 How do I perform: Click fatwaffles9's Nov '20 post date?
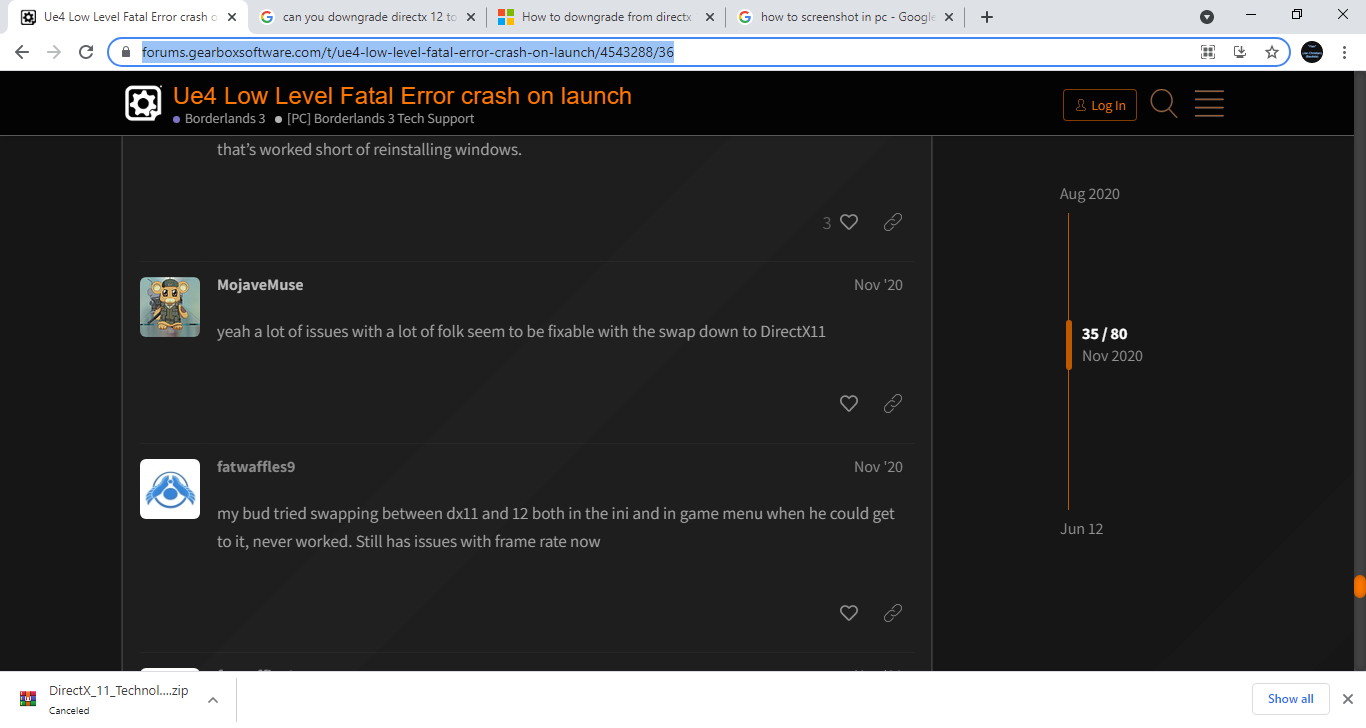pos(878,467)
